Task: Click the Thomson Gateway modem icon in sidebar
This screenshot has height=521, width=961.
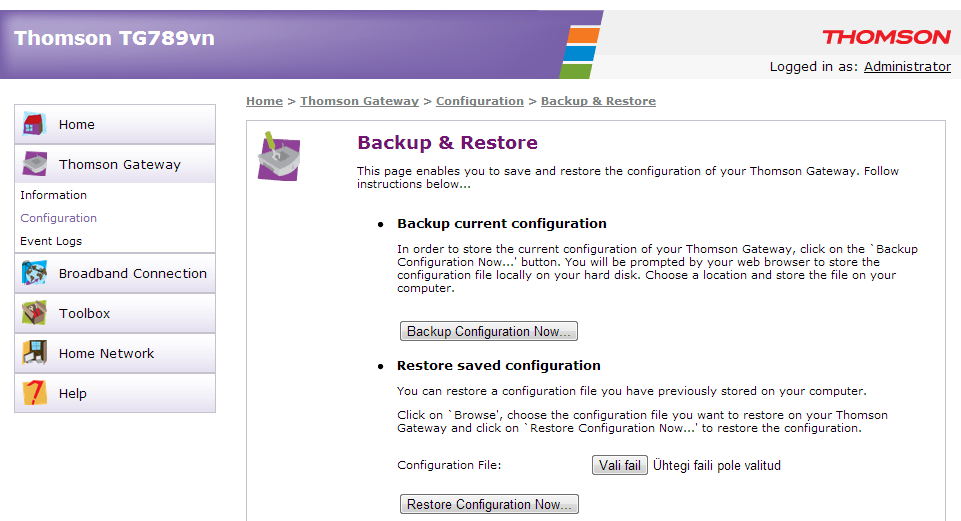Action: [34, 164]
